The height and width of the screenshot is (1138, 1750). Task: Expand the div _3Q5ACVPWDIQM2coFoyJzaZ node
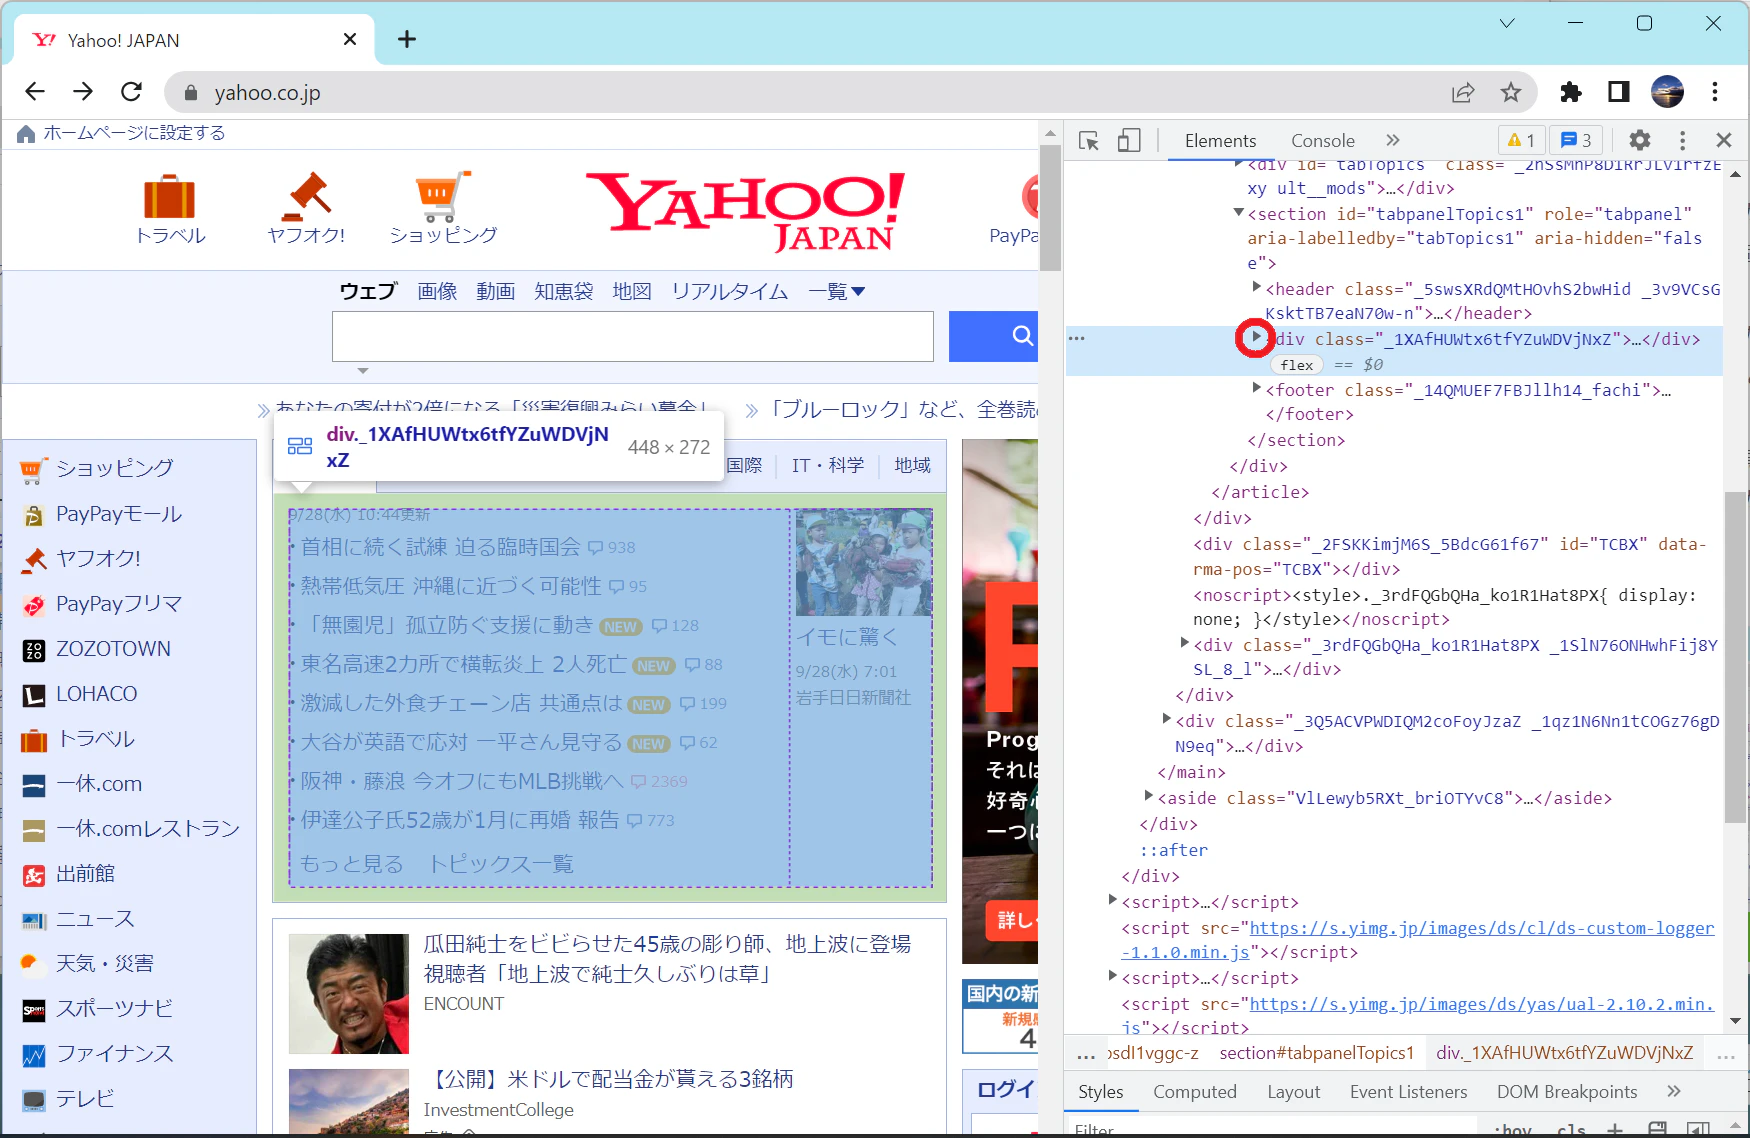pyautogui.click(x=1166, y=719)
